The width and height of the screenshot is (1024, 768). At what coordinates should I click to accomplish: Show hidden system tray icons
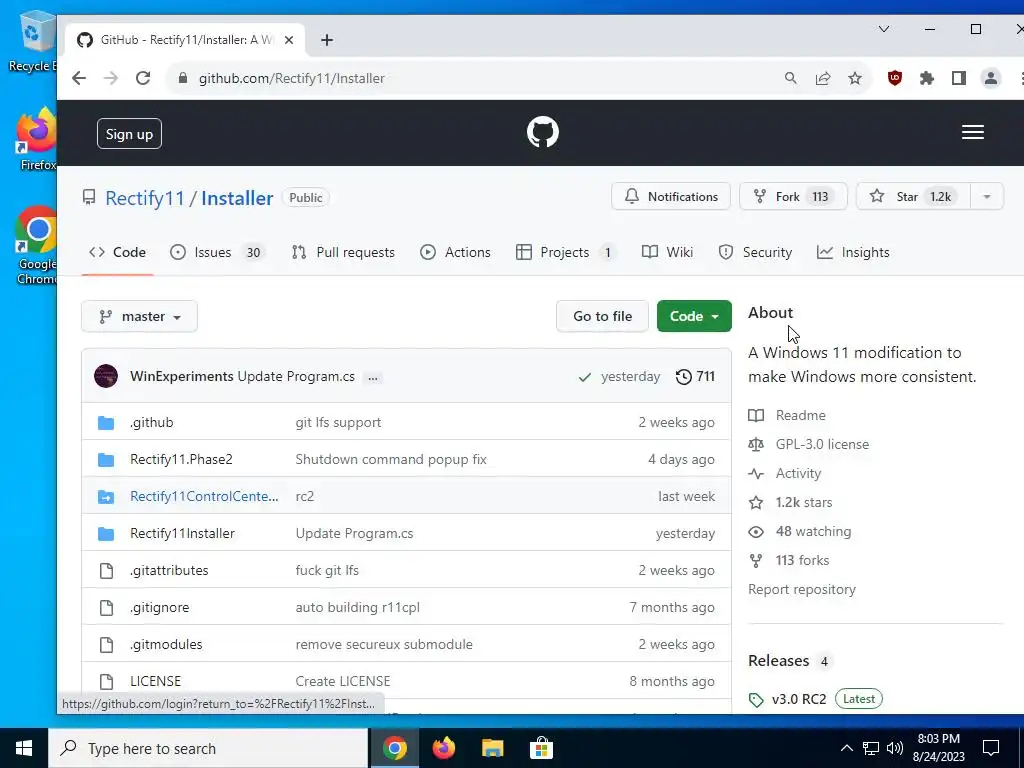click(x=846, y=748)
